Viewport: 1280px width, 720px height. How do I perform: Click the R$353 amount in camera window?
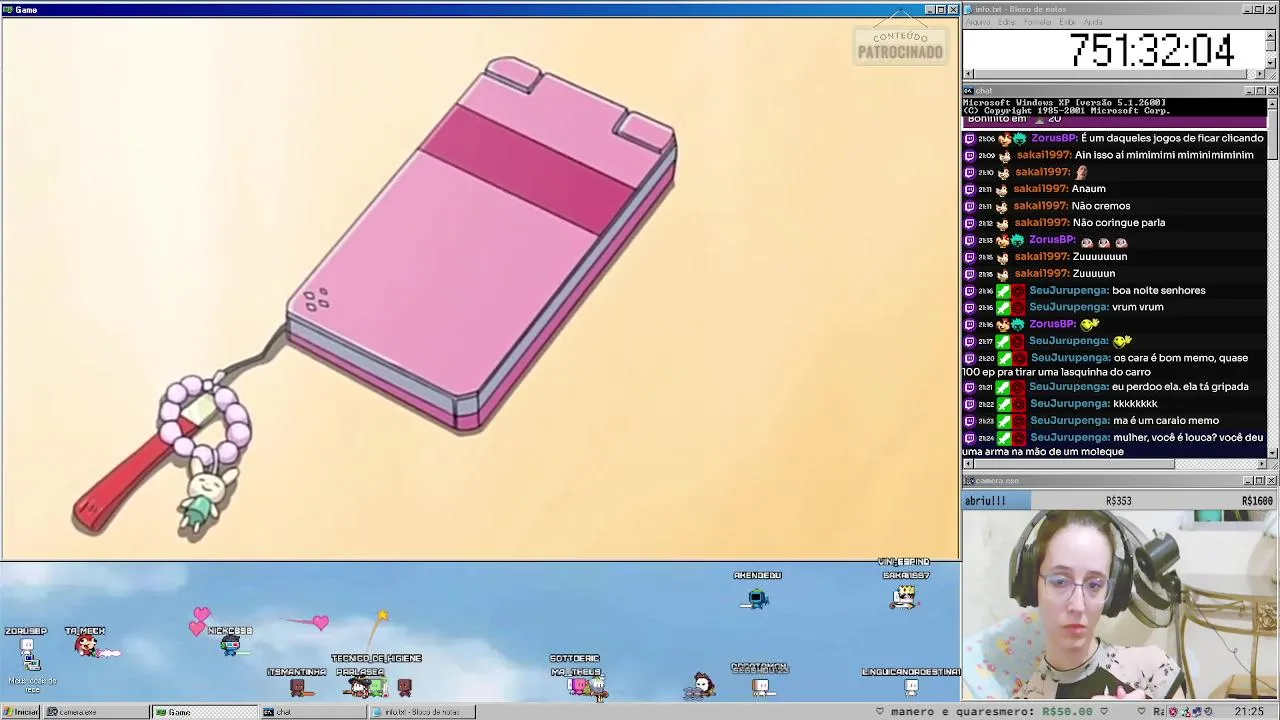click(x=1118, y=501)
